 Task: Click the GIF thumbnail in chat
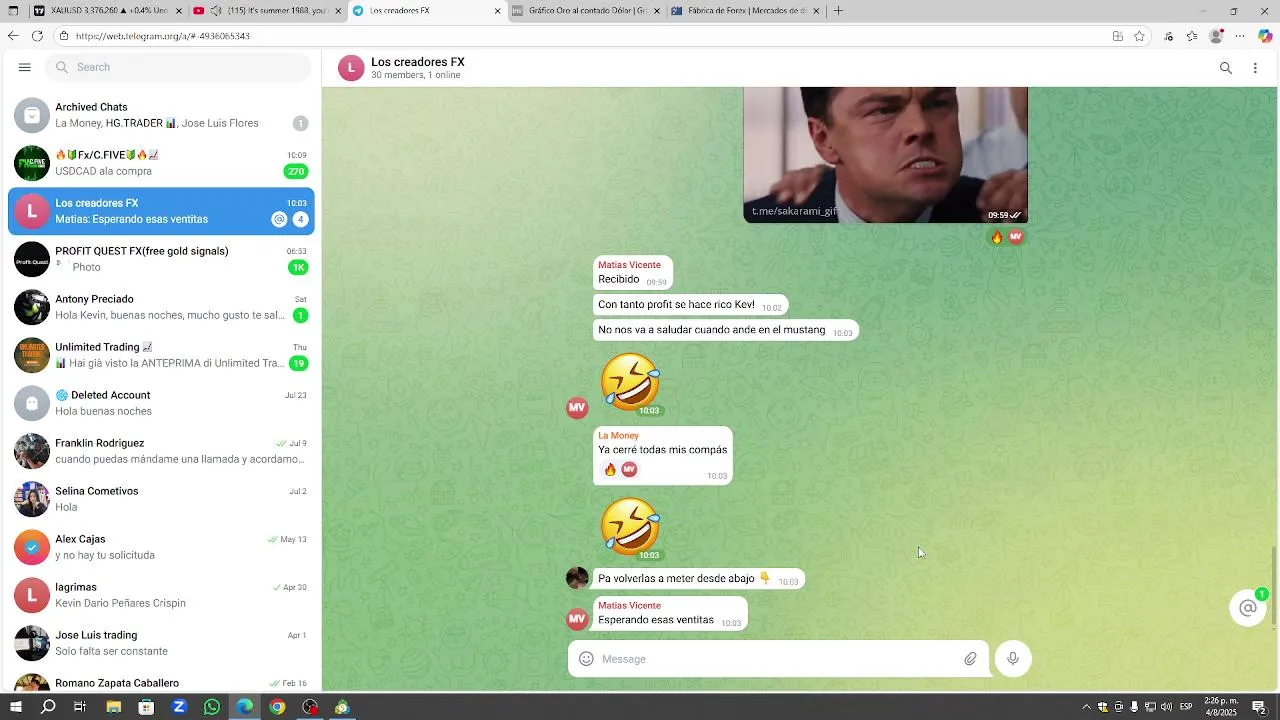(x=885, y=154)
